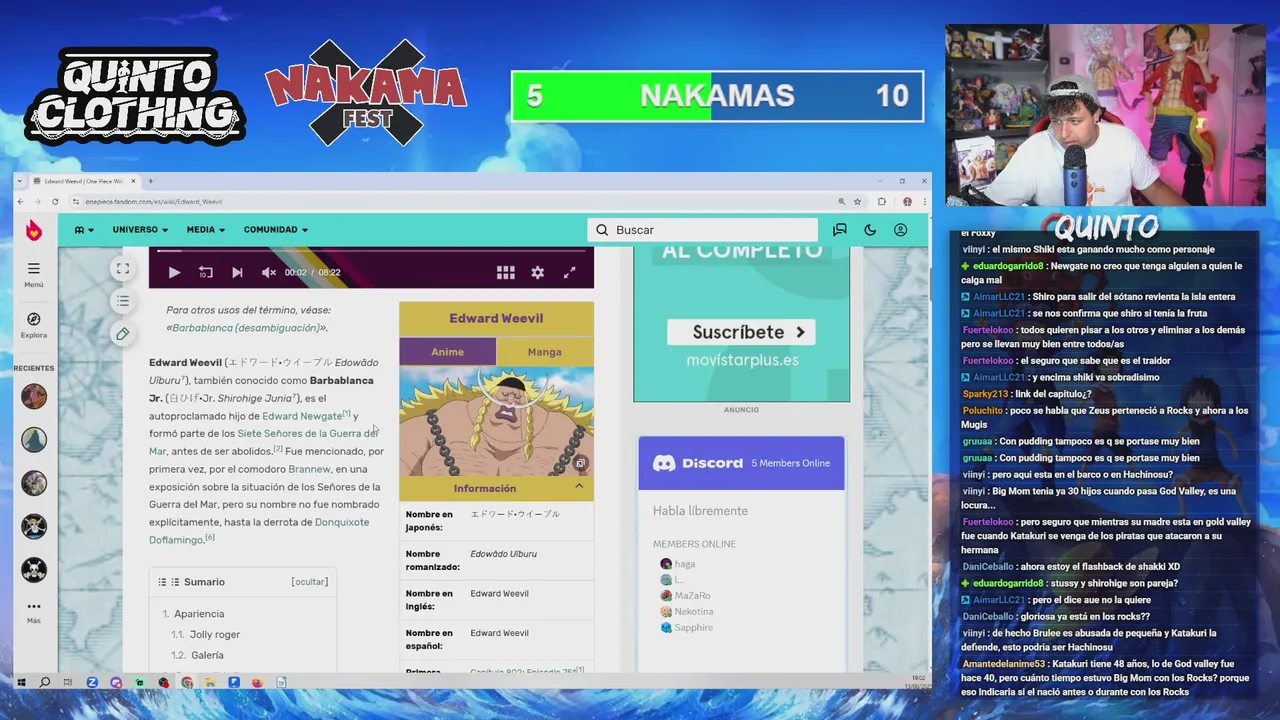Screen dimensions: 1280x720
Task: Rewind the video ten seconds
Action: coord(205,272)
